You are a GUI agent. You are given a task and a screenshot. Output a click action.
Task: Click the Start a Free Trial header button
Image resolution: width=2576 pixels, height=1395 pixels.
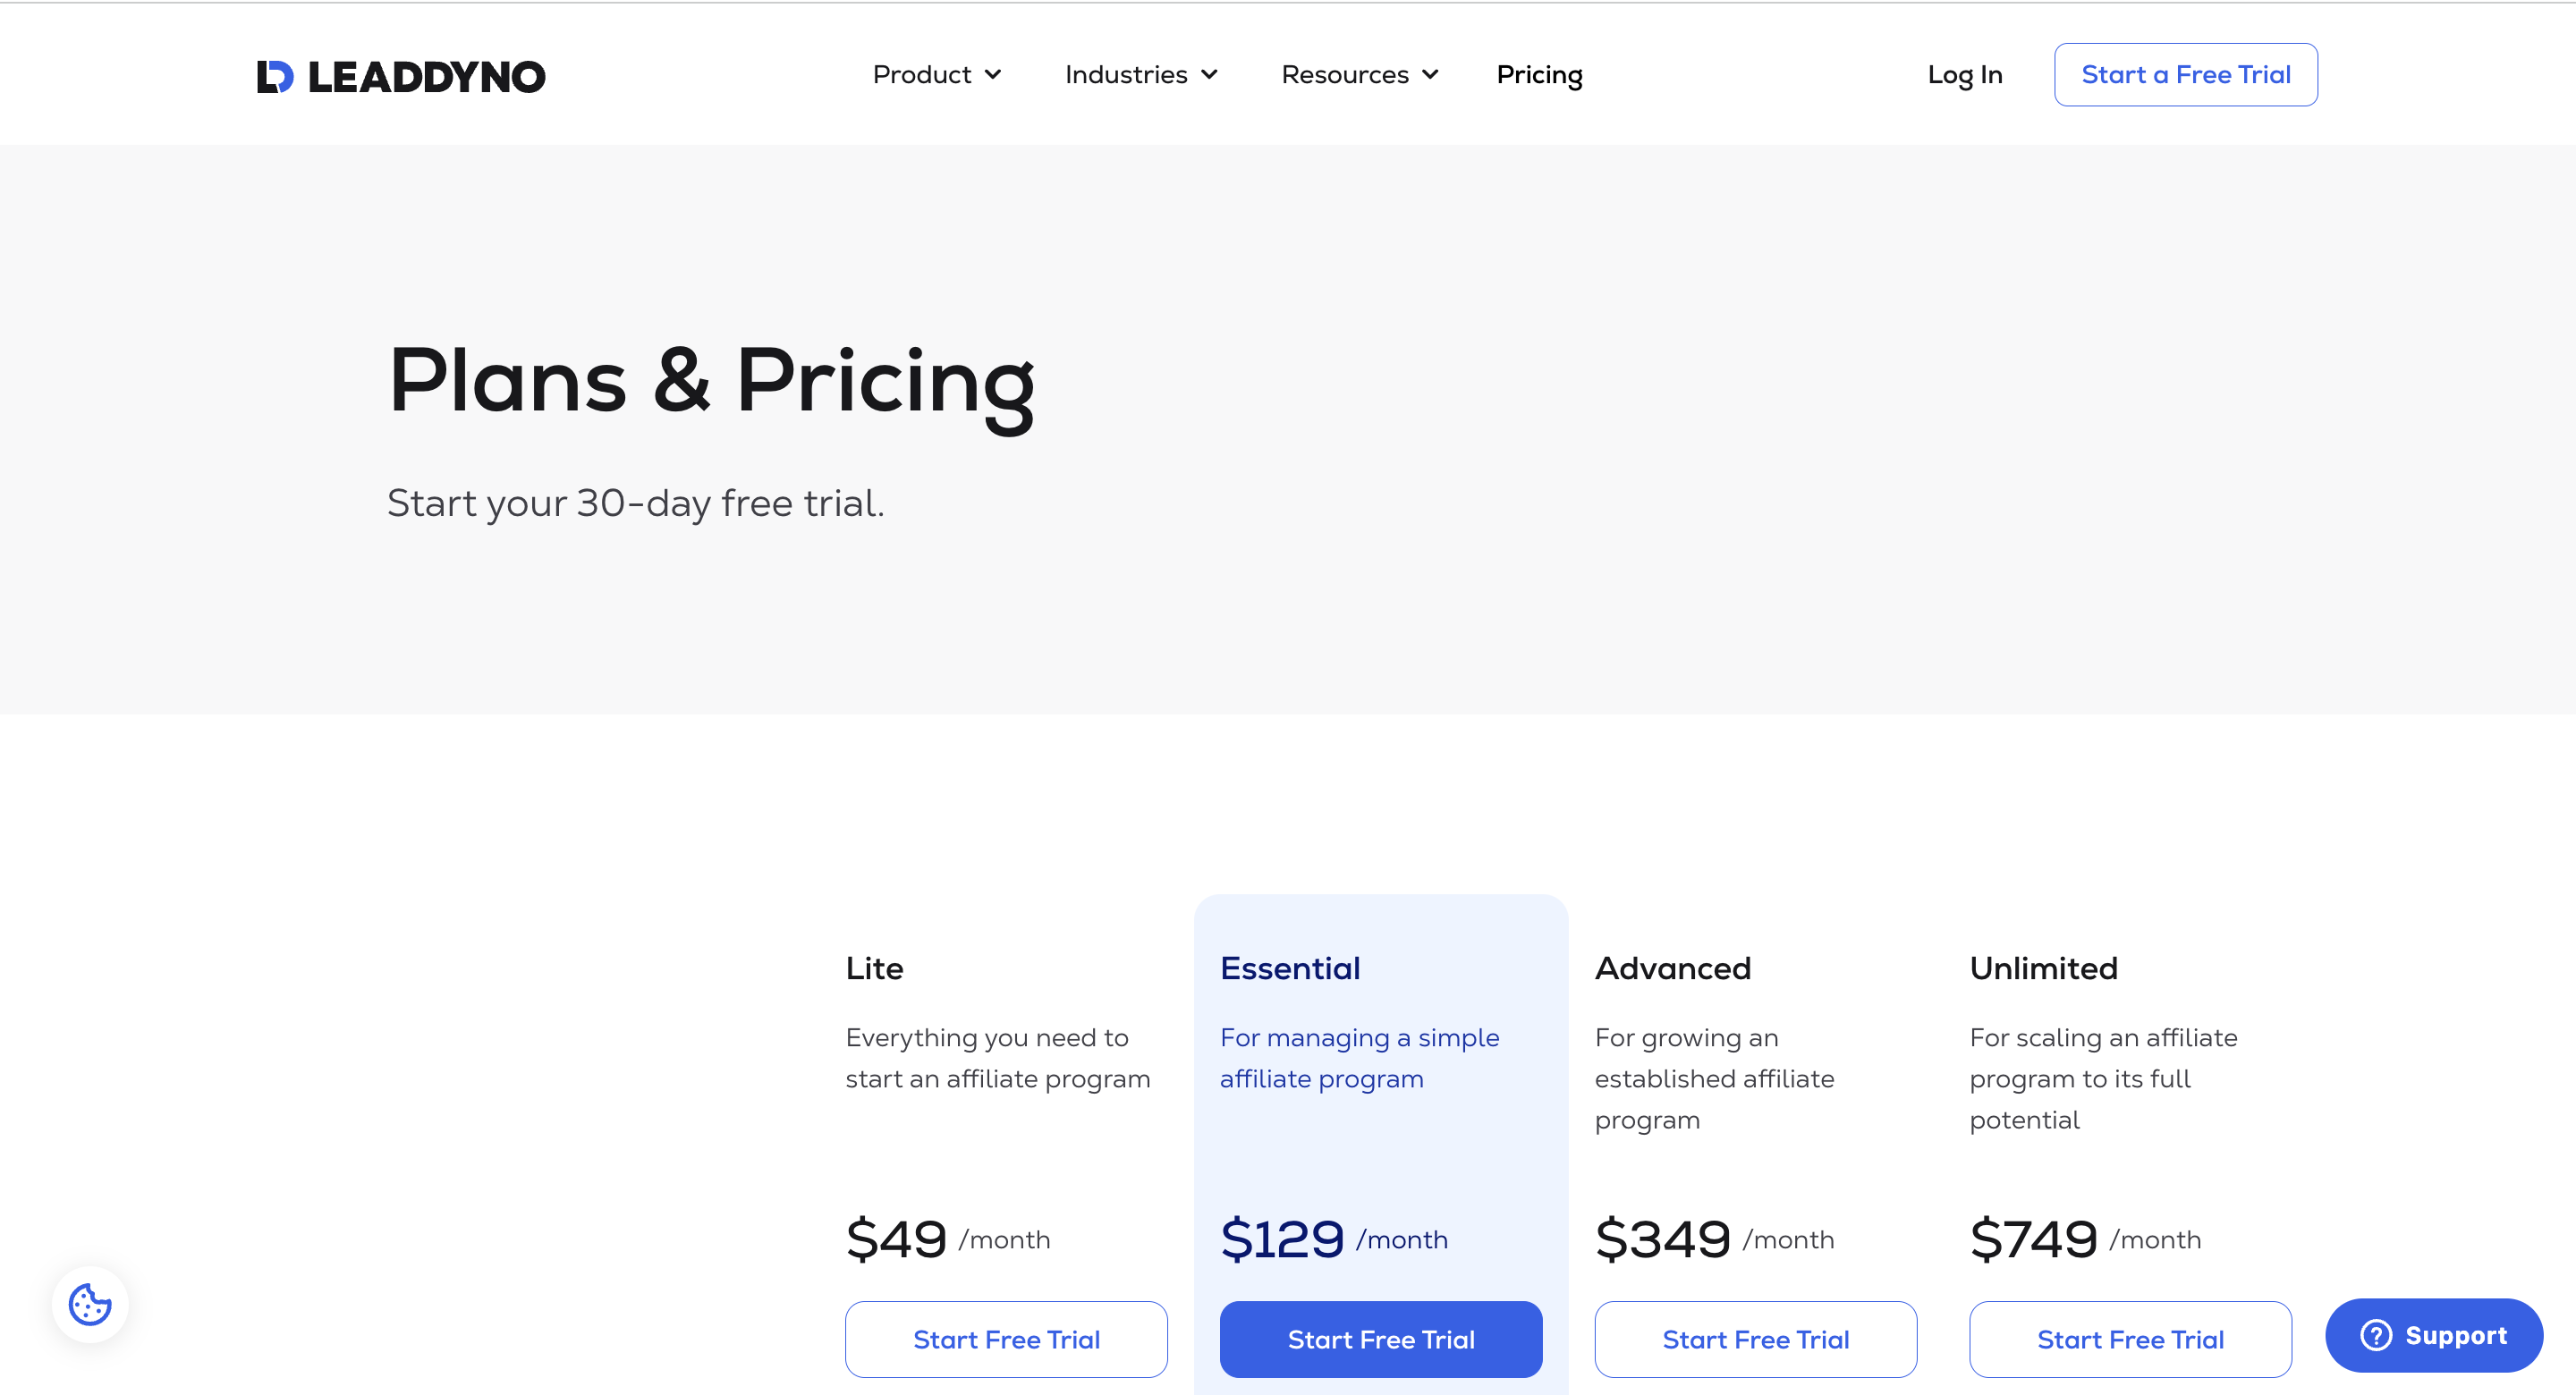click(2185, 75)
